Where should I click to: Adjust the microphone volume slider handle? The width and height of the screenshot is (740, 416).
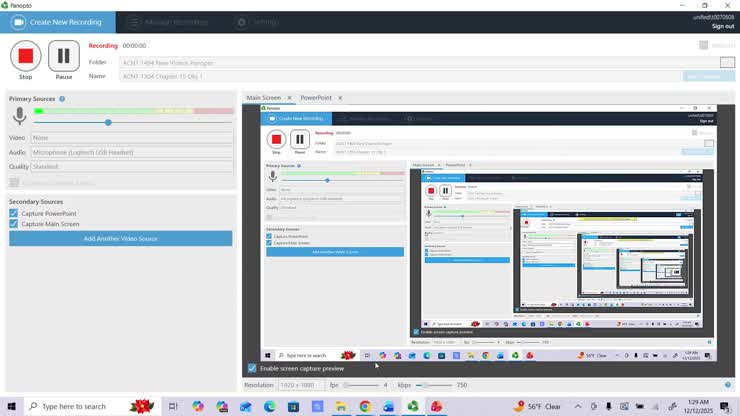click(108, 122)
